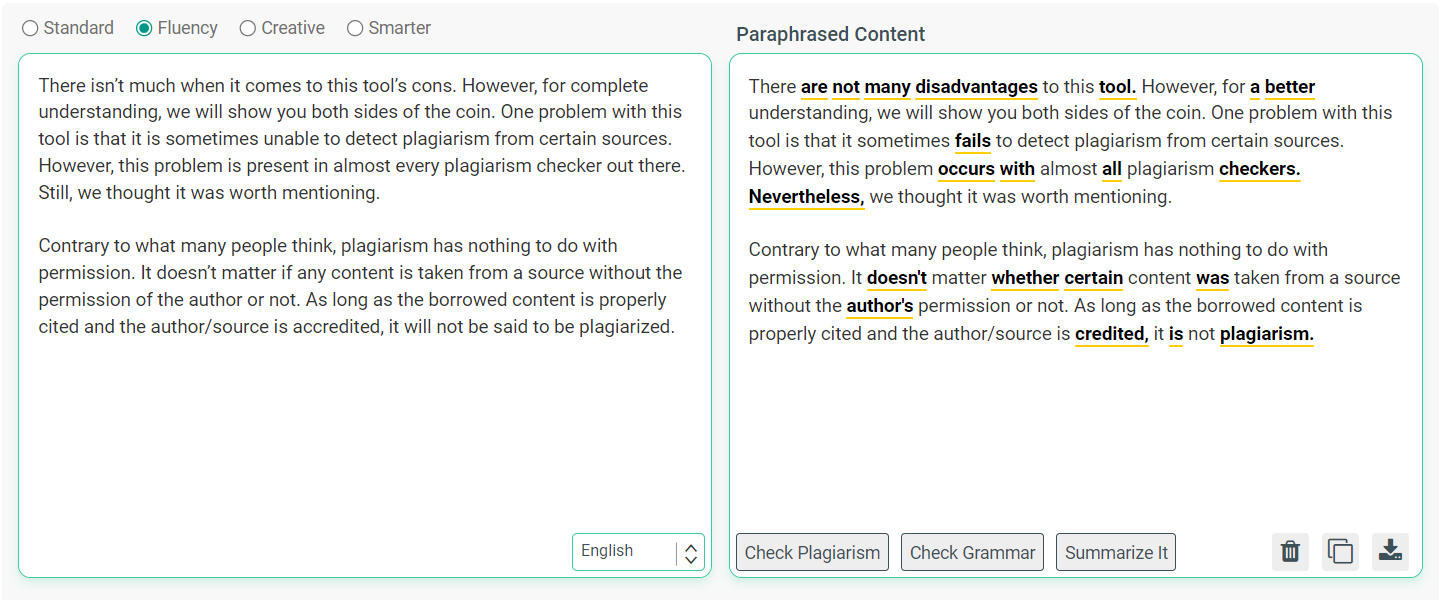
Task: Click the Summarize It button
Action: [1116, 552]
